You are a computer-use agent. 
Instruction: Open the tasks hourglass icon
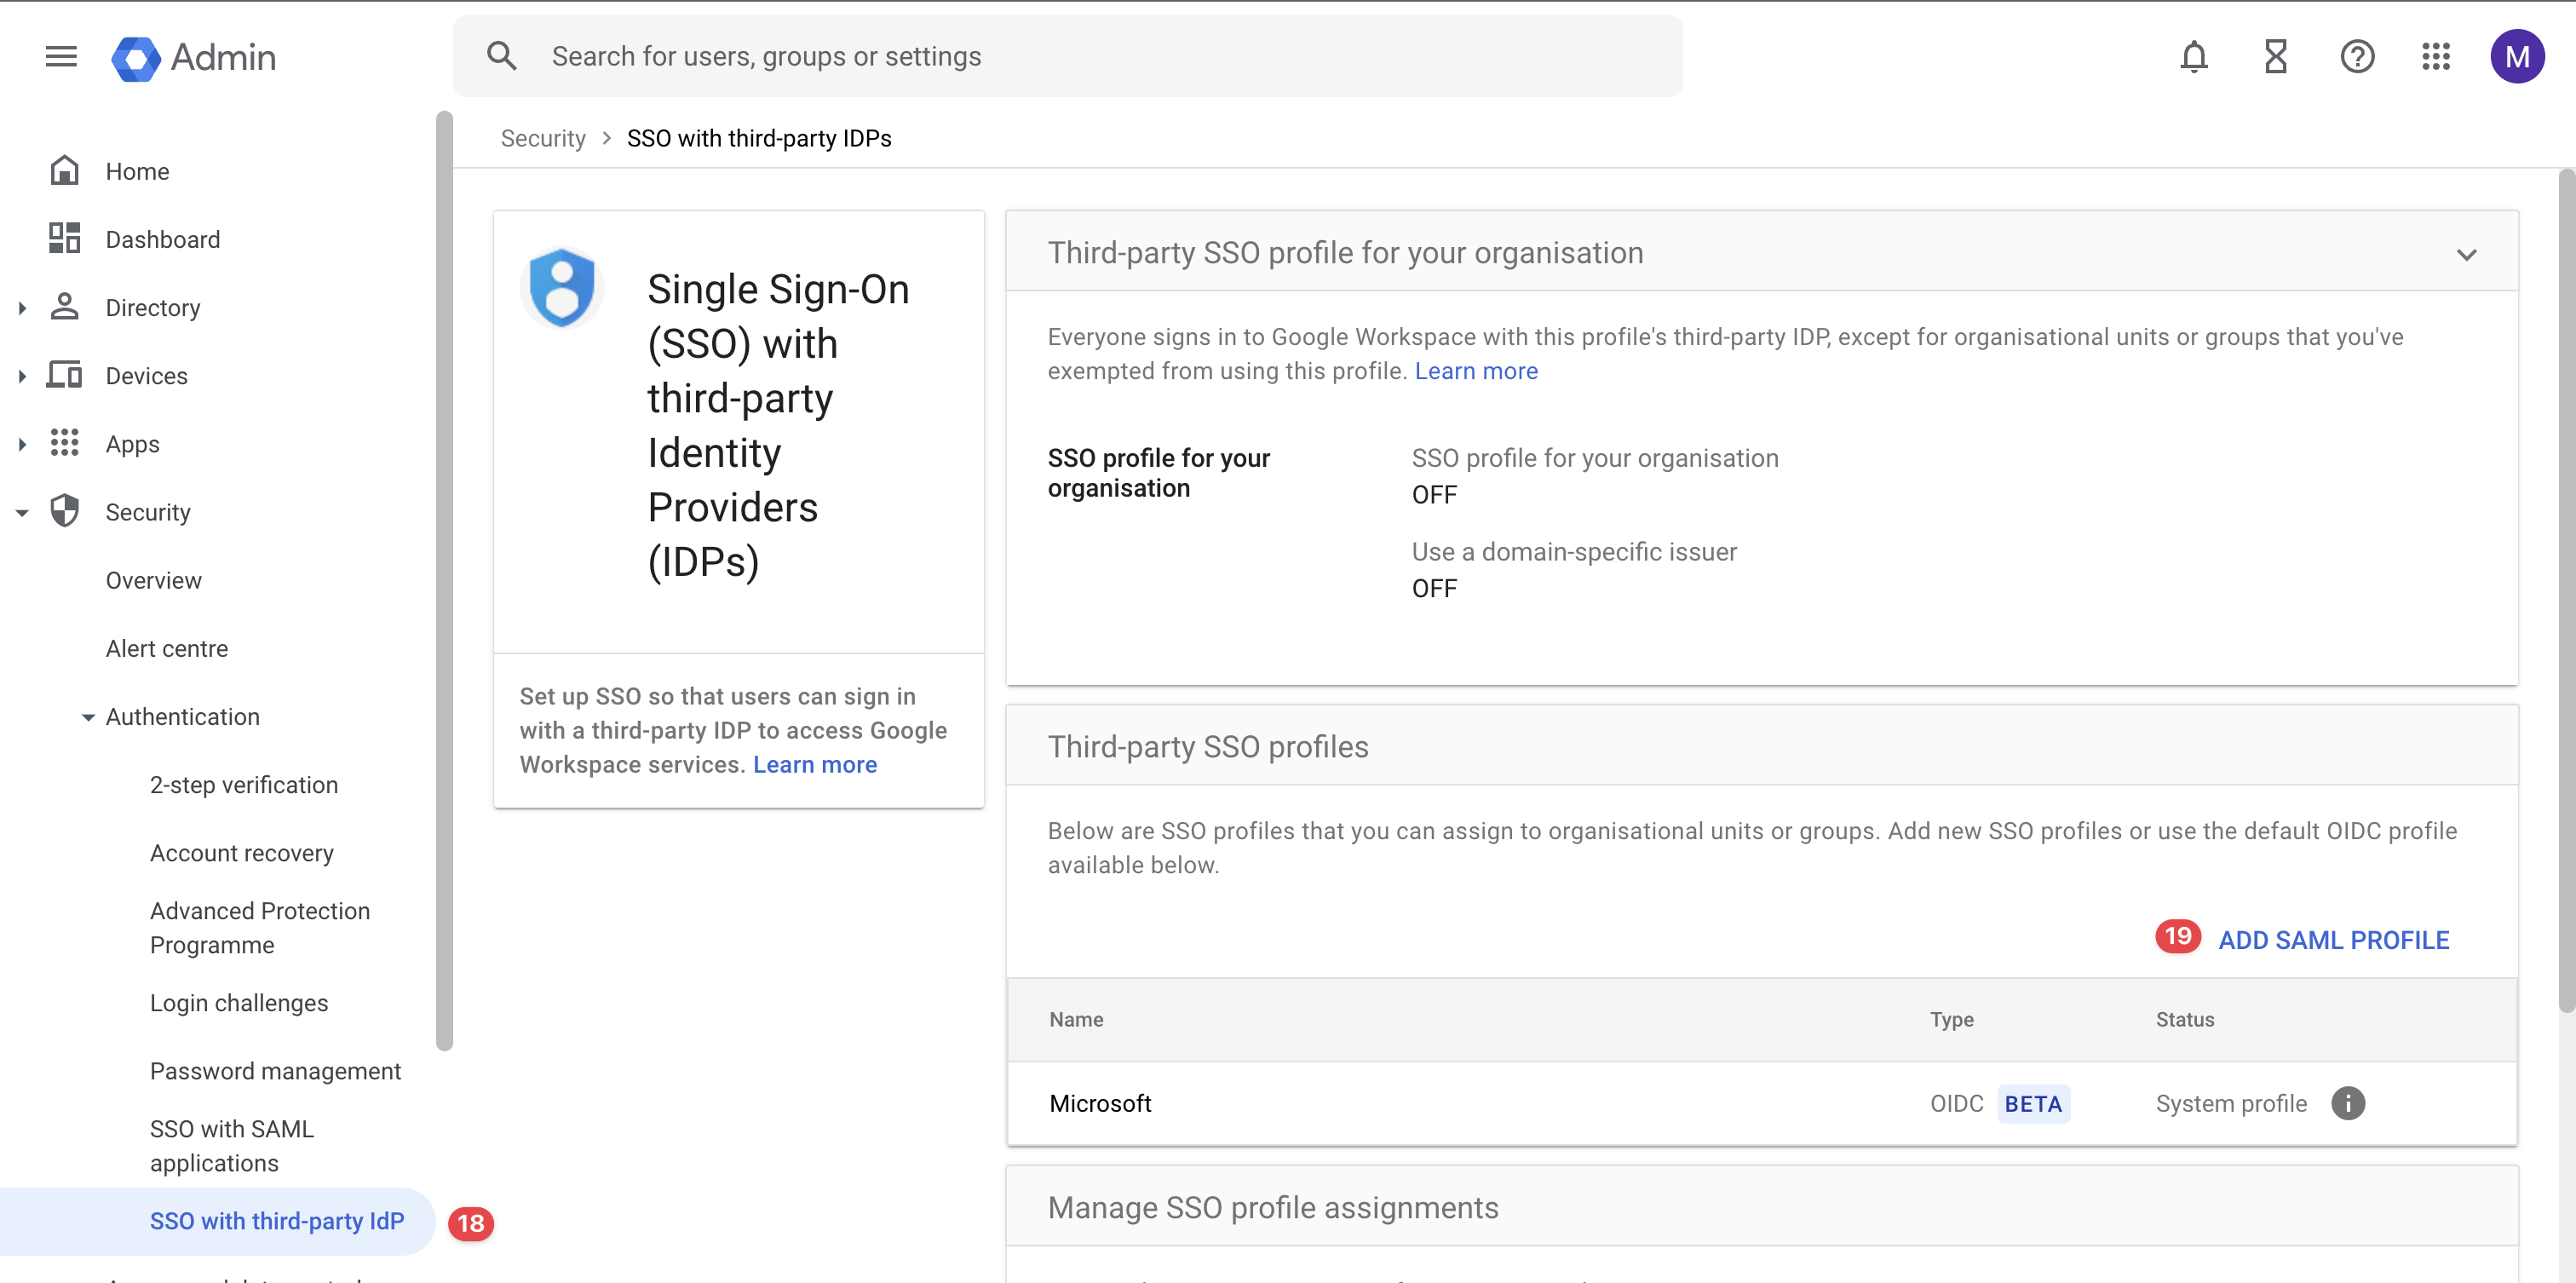2275,56
